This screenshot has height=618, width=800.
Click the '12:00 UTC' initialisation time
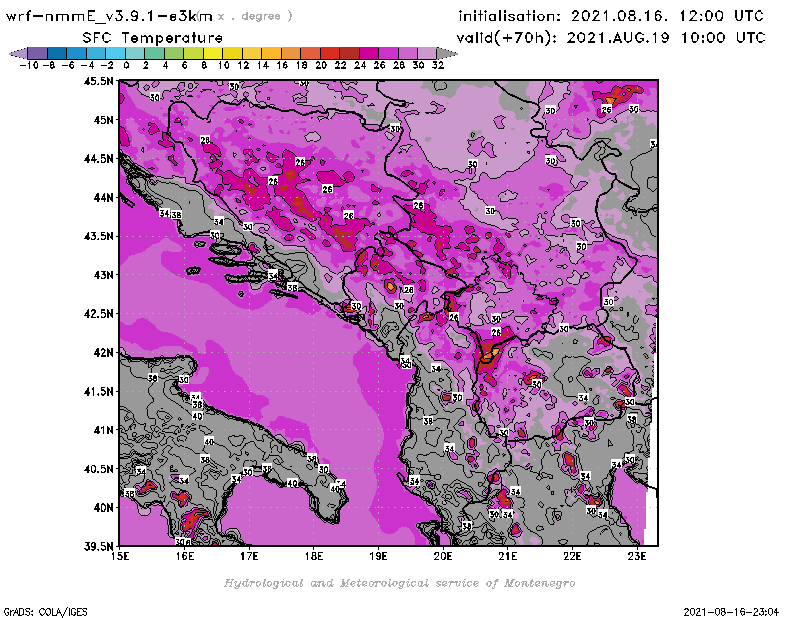coord(721,16)
